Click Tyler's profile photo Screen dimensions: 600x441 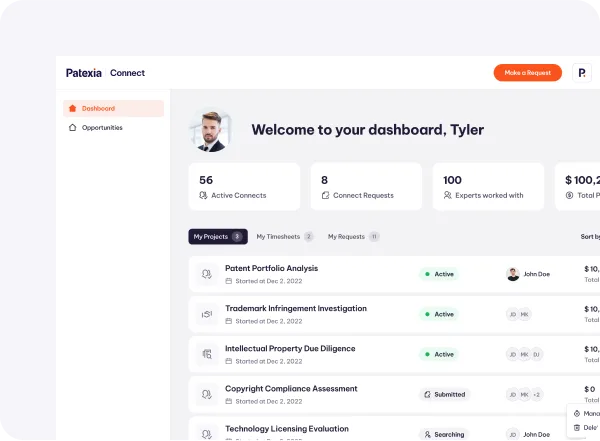211,130
